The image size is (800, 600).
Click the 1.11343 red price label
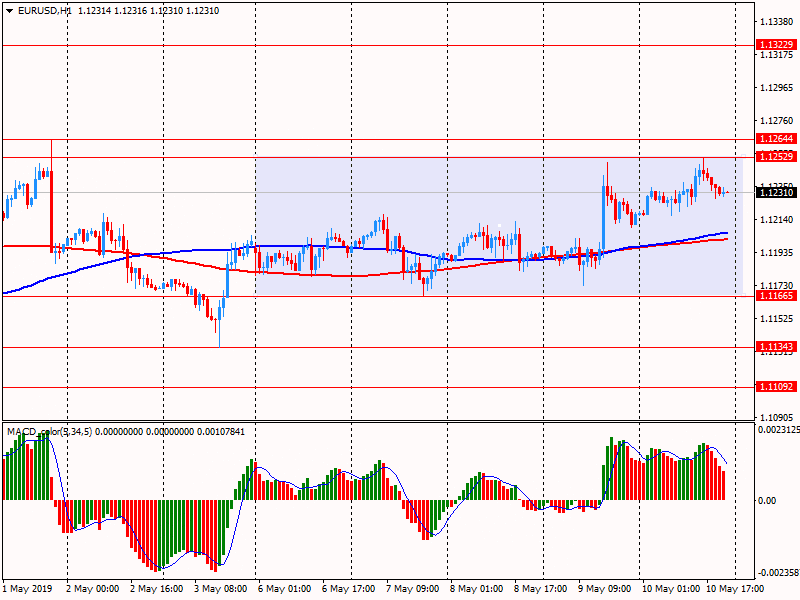point(776,347)
